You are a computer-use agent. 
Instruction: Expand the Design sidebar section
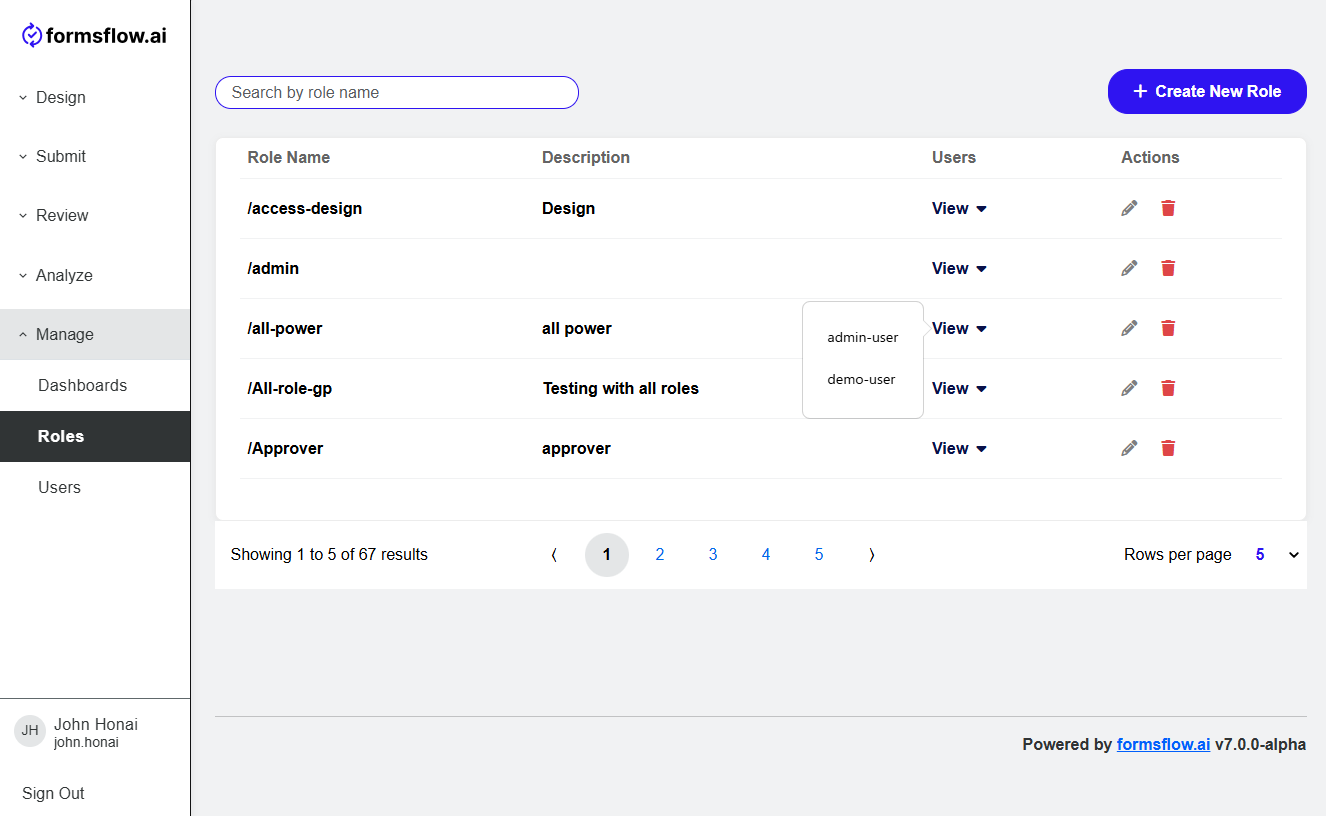(95, 97)
